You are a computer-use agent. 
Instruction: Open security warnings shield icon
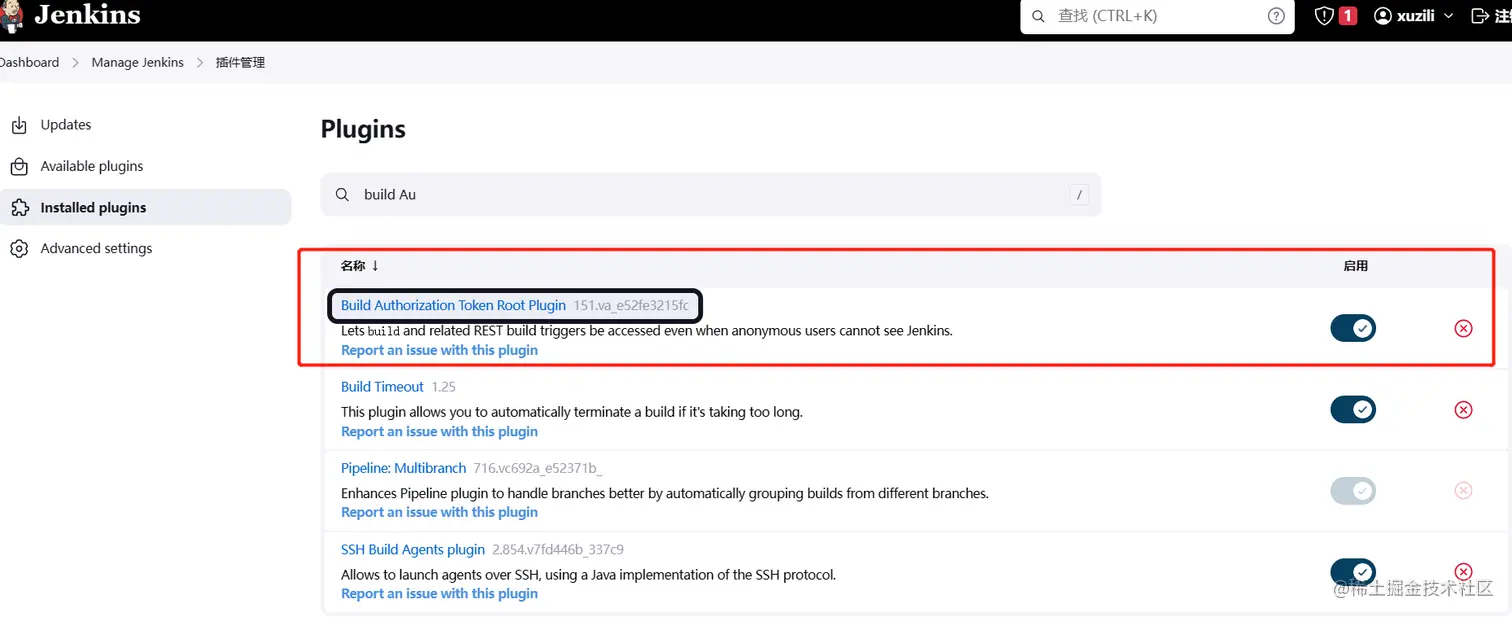[1325, 16]
